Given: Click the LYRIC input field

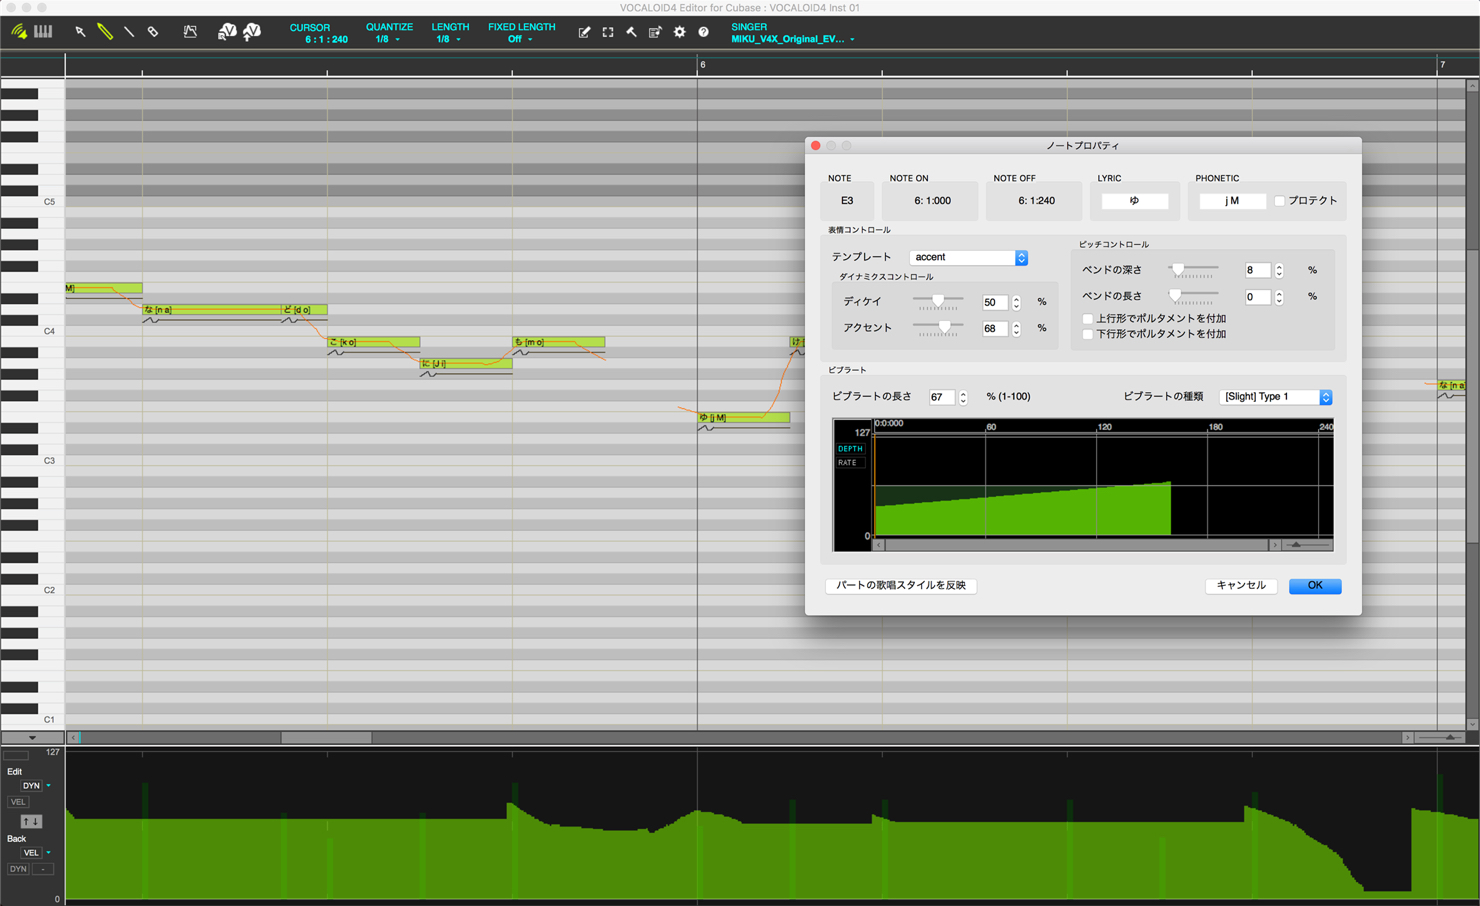Looking at the screenshot, I should click(x=1134, y=201).
